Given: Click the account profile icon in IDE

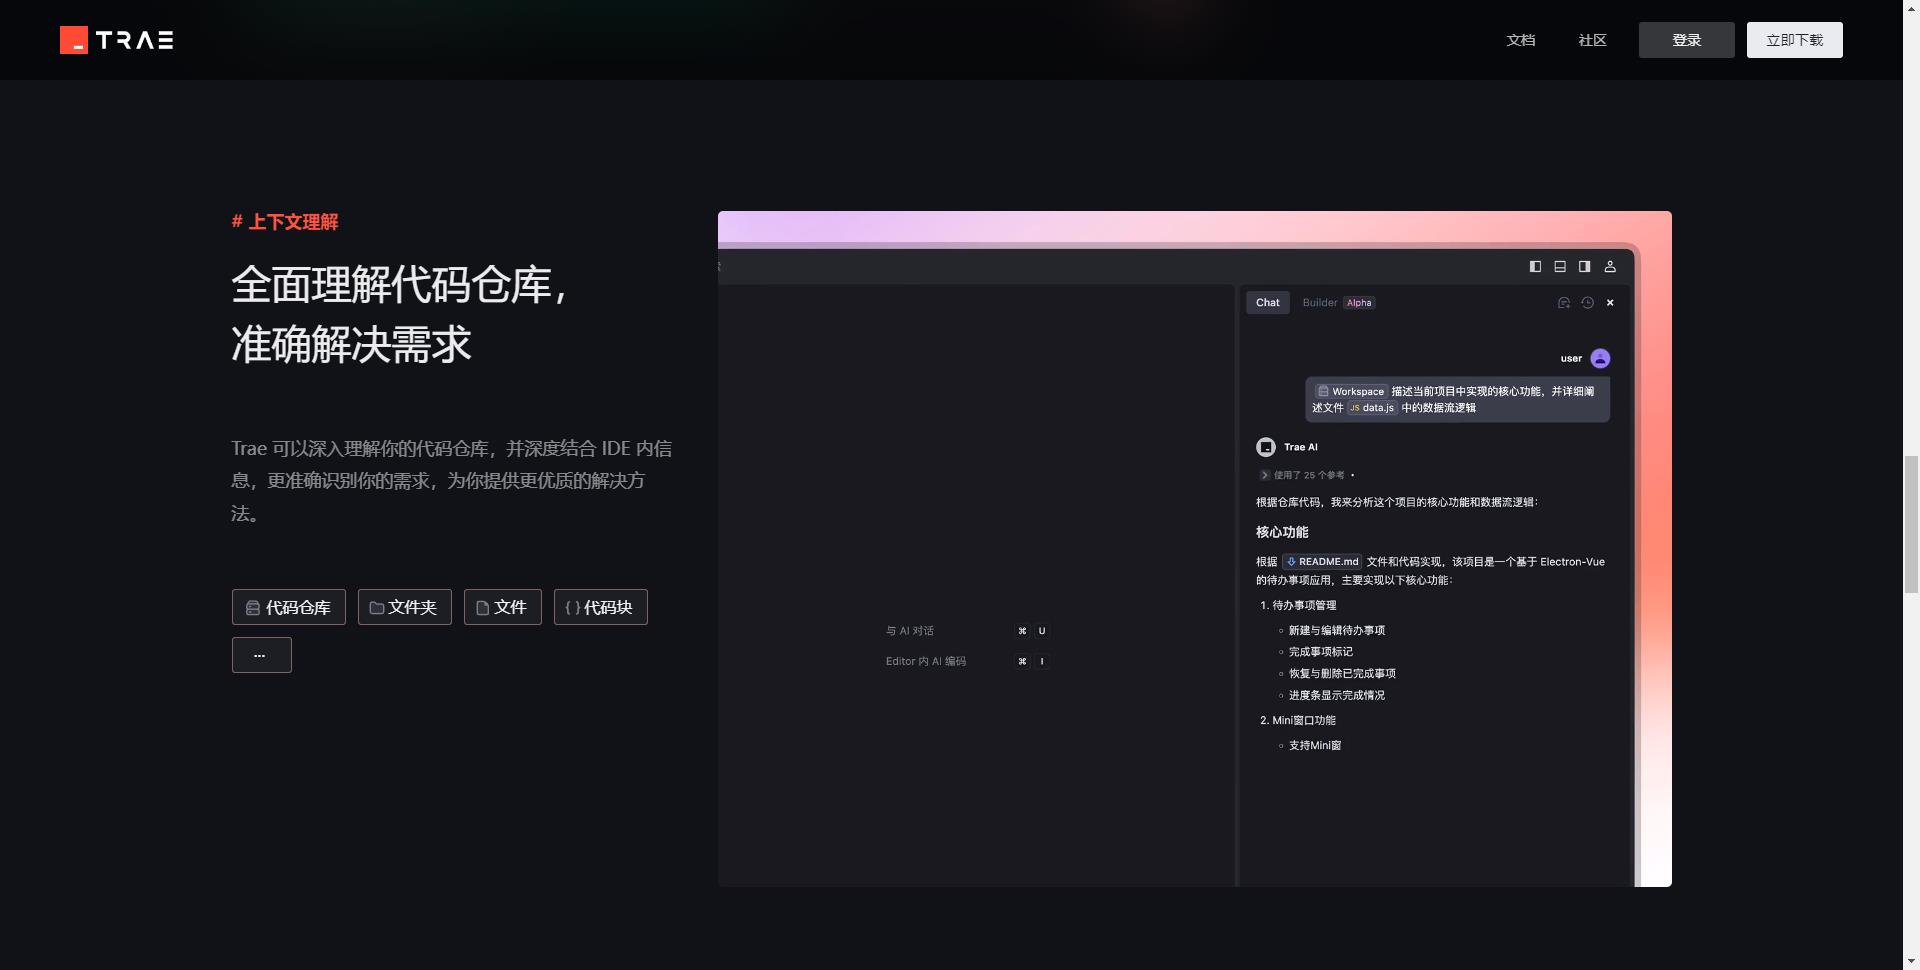Looking at the screenshot, I should (x=1610, y=267).
